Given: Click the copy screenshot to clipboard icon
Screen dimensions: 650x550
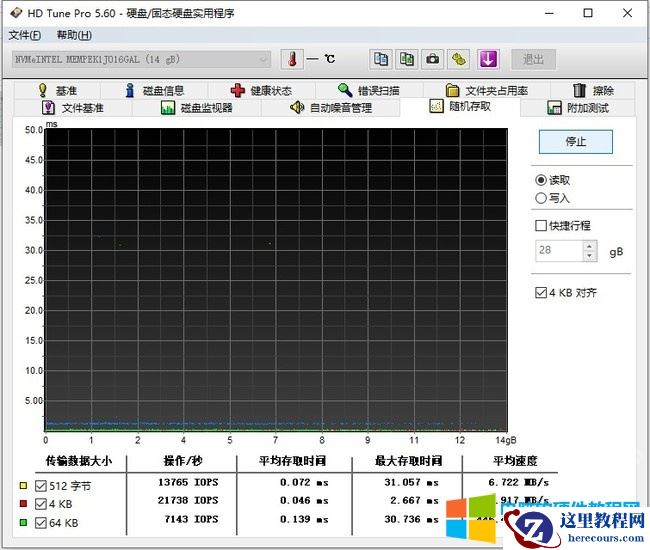Looking at the screenshot, I should click(x=406, y=59).
